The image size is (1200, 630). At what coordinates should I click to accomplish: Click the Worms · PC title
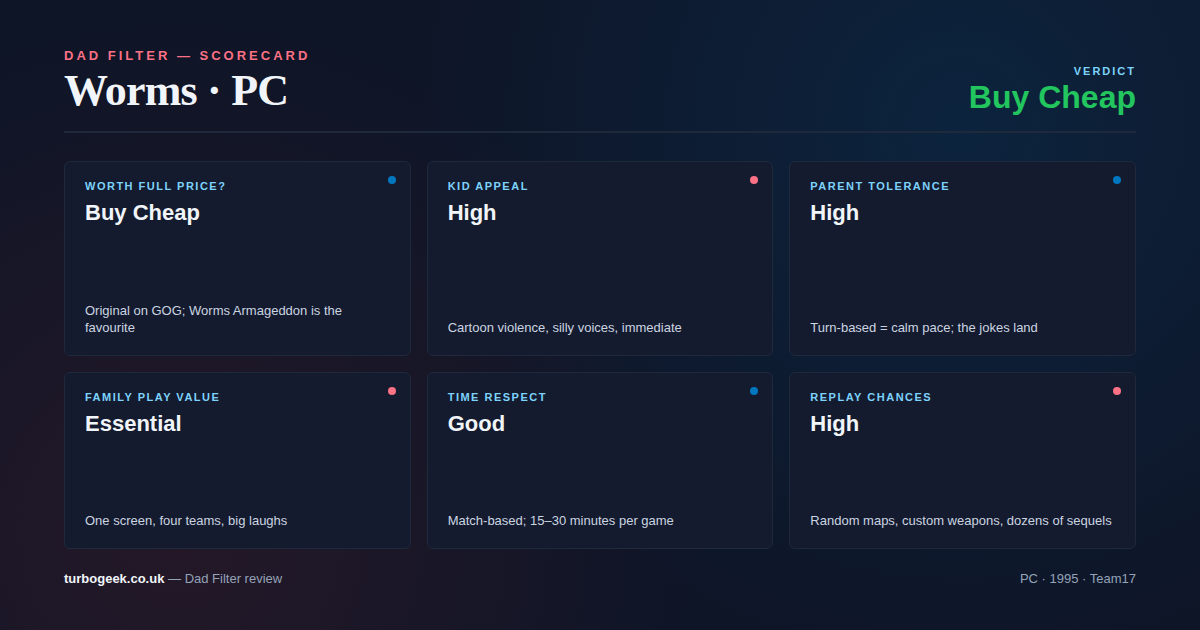[x=176, y=91]
